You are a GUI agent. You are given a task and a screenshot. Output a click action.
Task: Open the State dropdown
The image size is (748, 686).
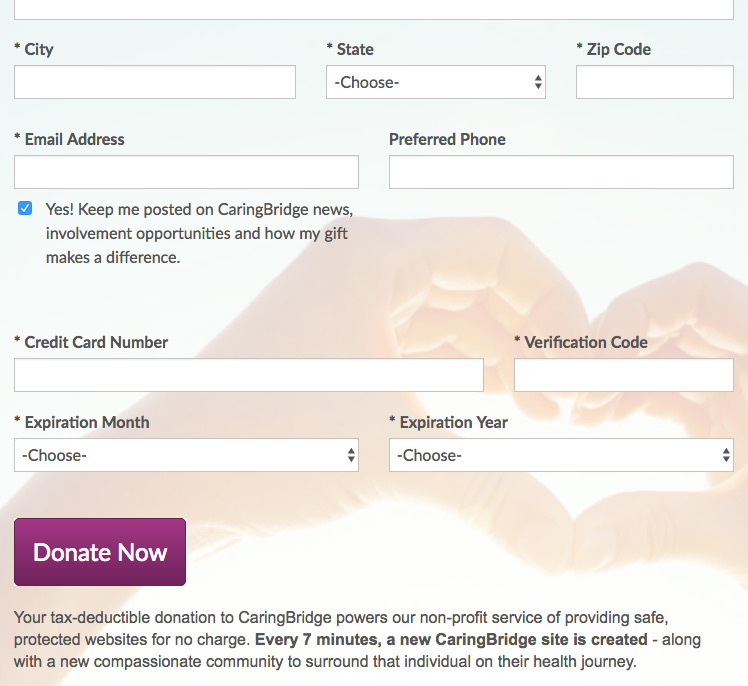[436, 82]
